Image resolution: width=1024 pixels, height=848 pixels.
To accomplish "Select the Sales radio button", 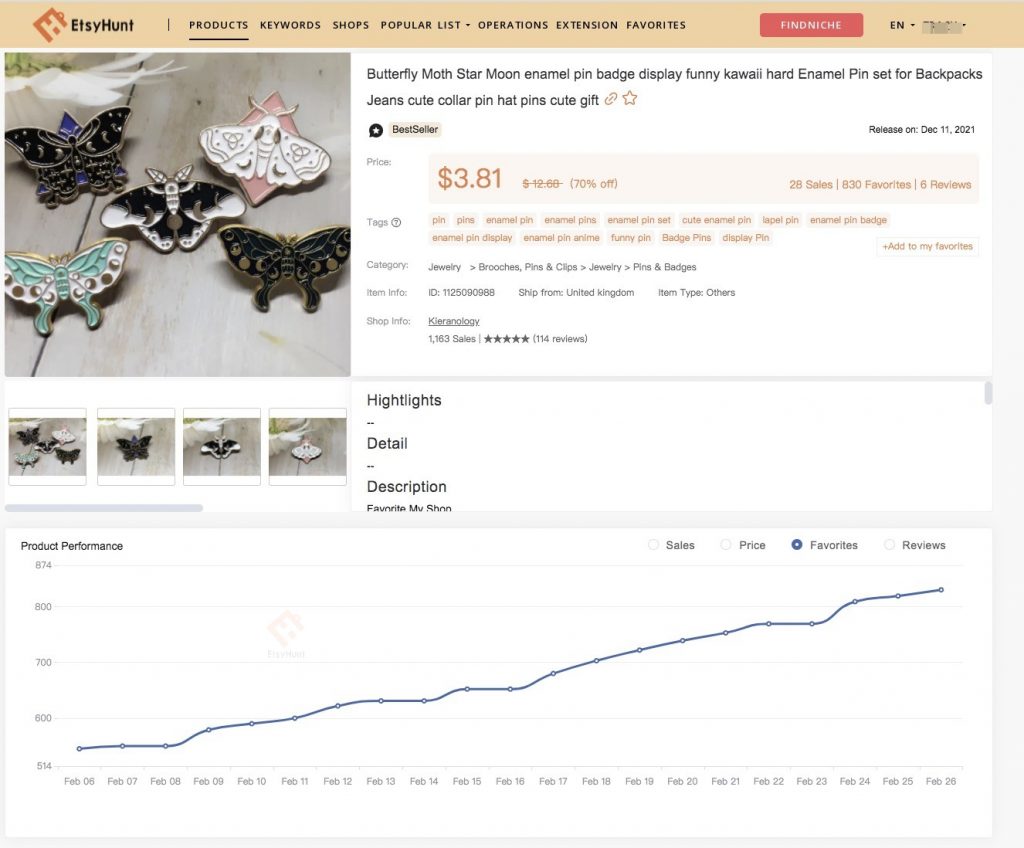I will (x=653, y=544).
